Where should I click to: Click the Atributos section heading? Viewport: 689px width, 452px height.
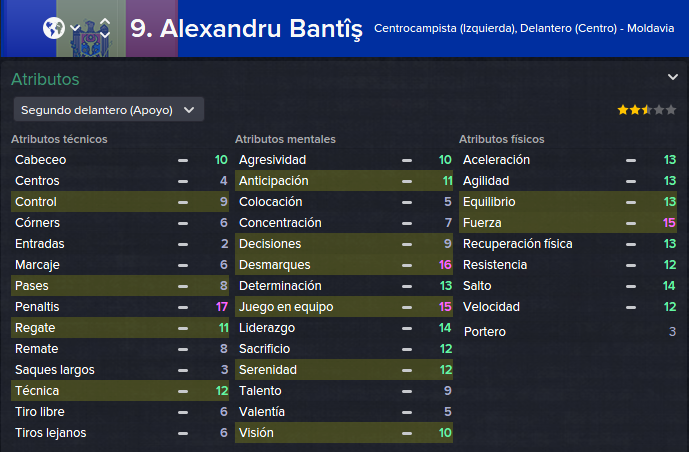click(45, 80)
